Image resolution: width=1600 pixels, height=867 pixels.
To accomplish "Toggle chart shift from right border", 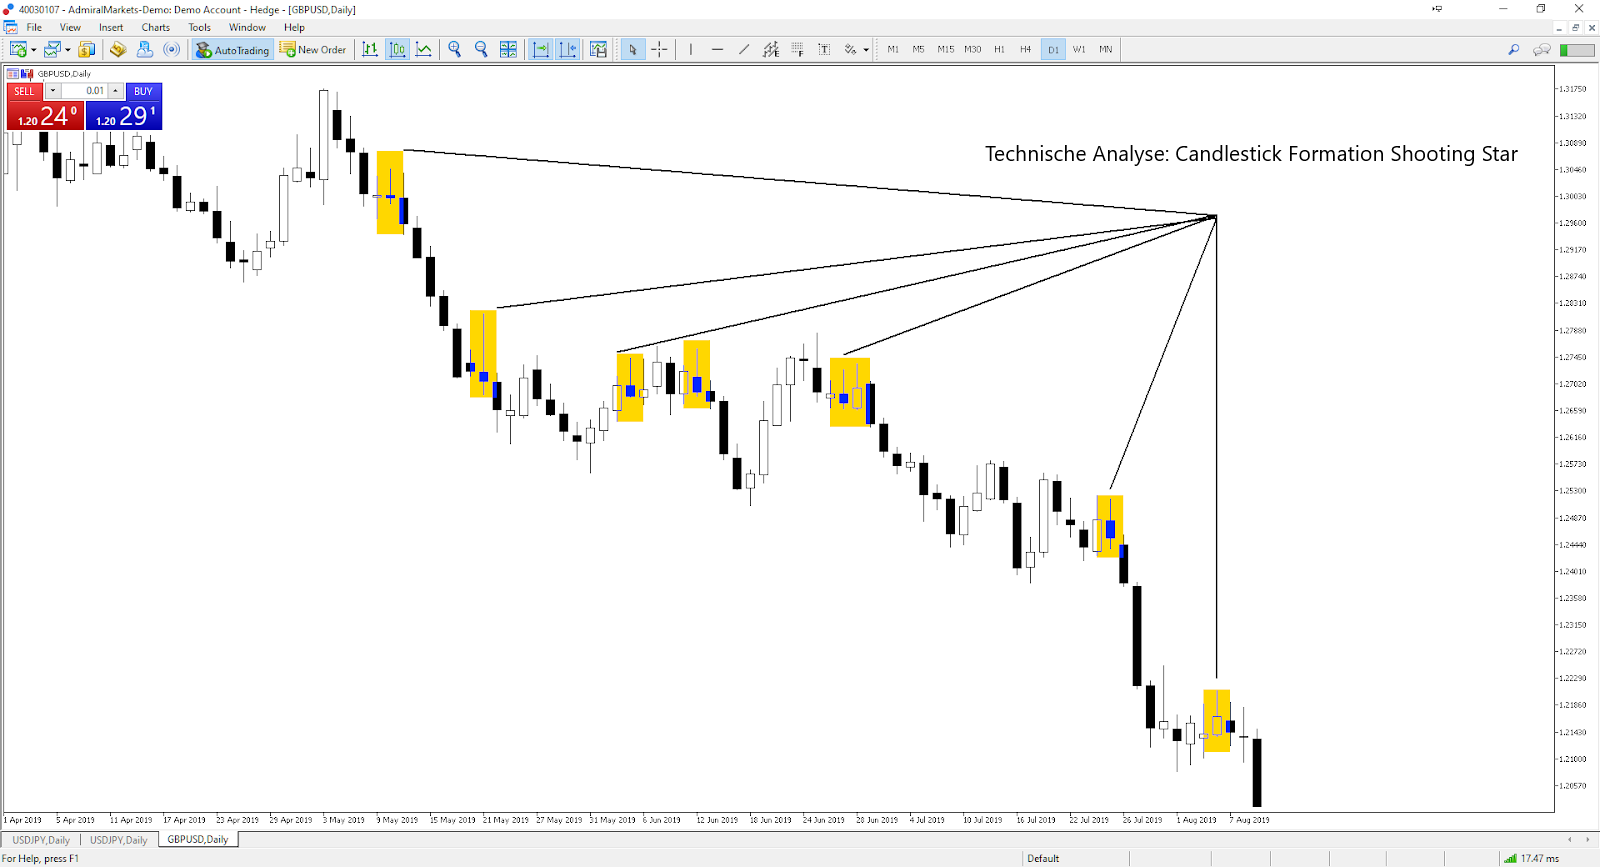I will point(568,49).
